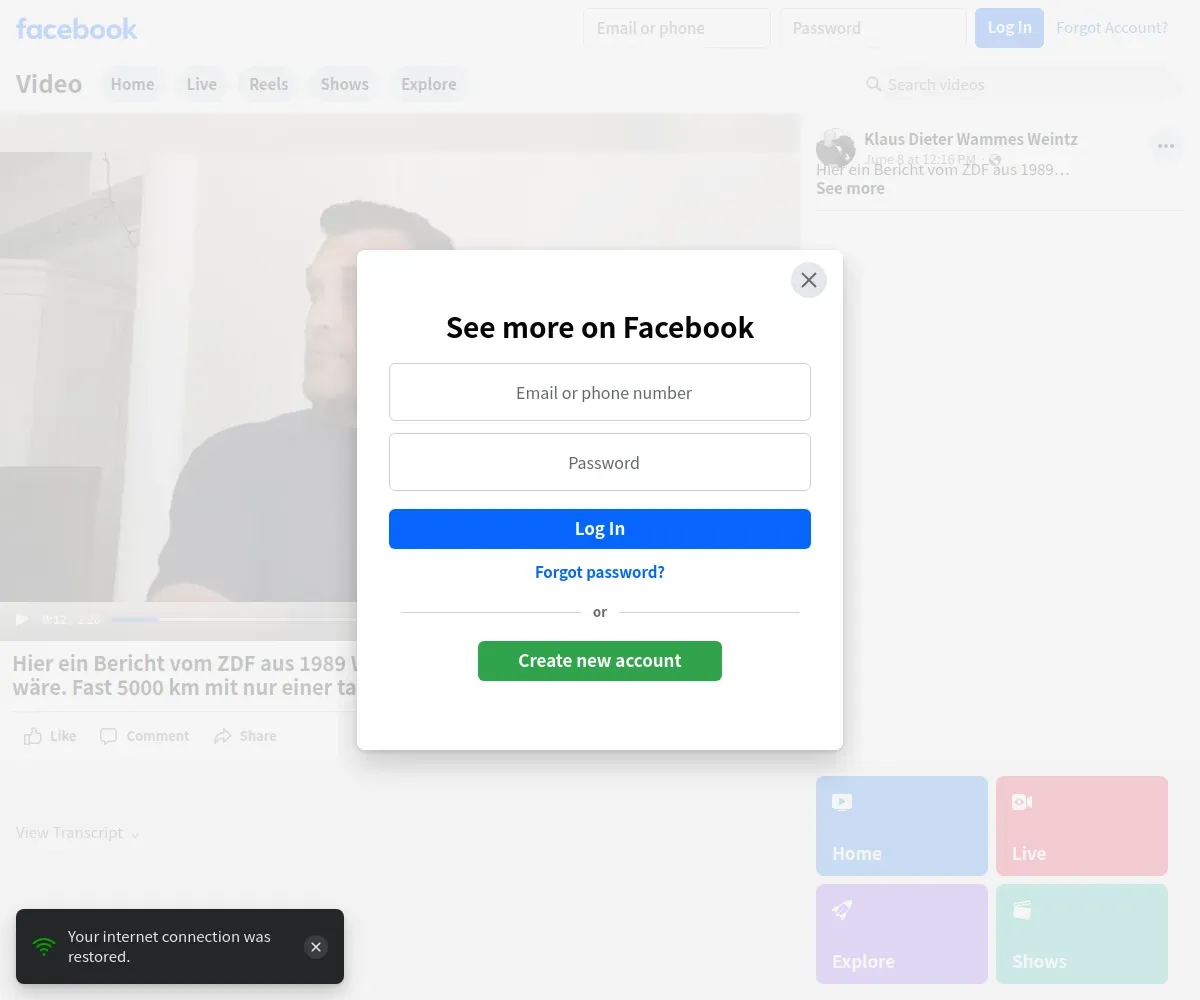The image size is (1200, 1000).
Task: Open the three-dots post options menu
Action: click(1166, 146)
